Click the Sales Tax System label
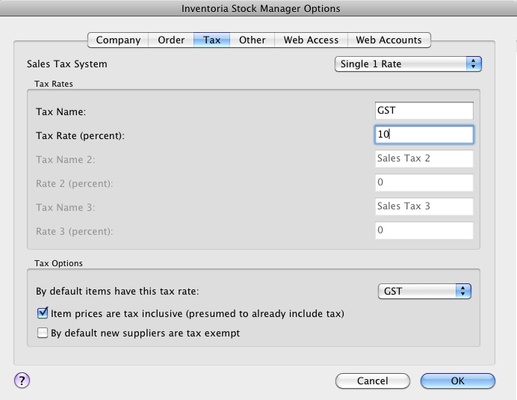 [67, 64]
